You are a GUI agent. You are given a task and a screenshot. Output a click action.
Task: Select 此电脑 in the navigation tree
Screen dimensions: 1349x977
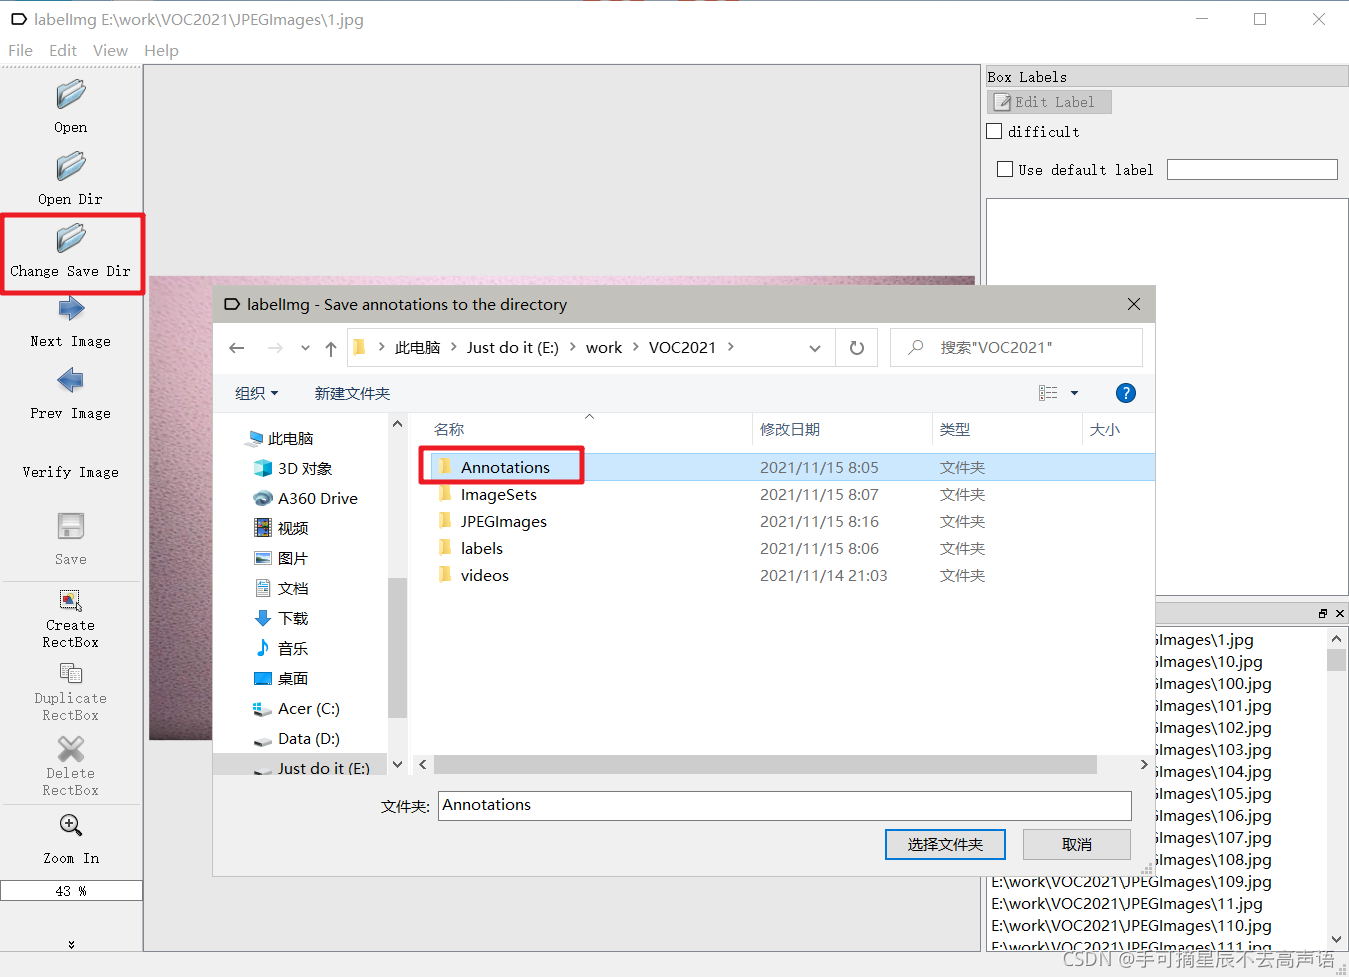pyautogui.click(x=290, y=438)
